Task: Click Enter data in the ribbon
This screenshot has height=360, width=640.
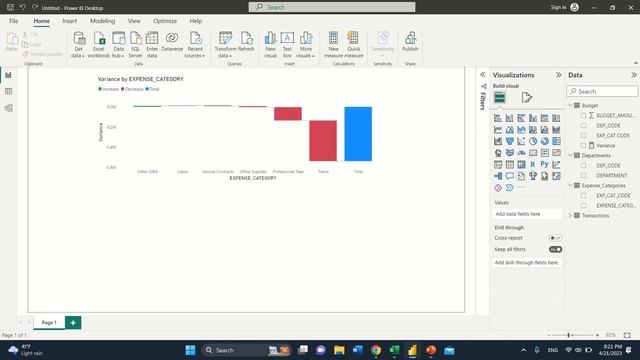Action: 152,44
